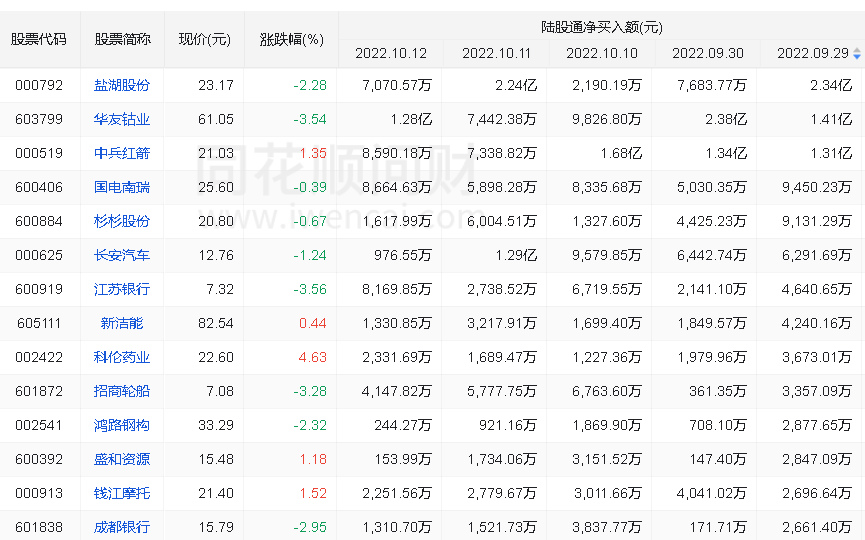865x540 pixels.
Task: Open stock link 江苏银行
Action: pos(122,289)
